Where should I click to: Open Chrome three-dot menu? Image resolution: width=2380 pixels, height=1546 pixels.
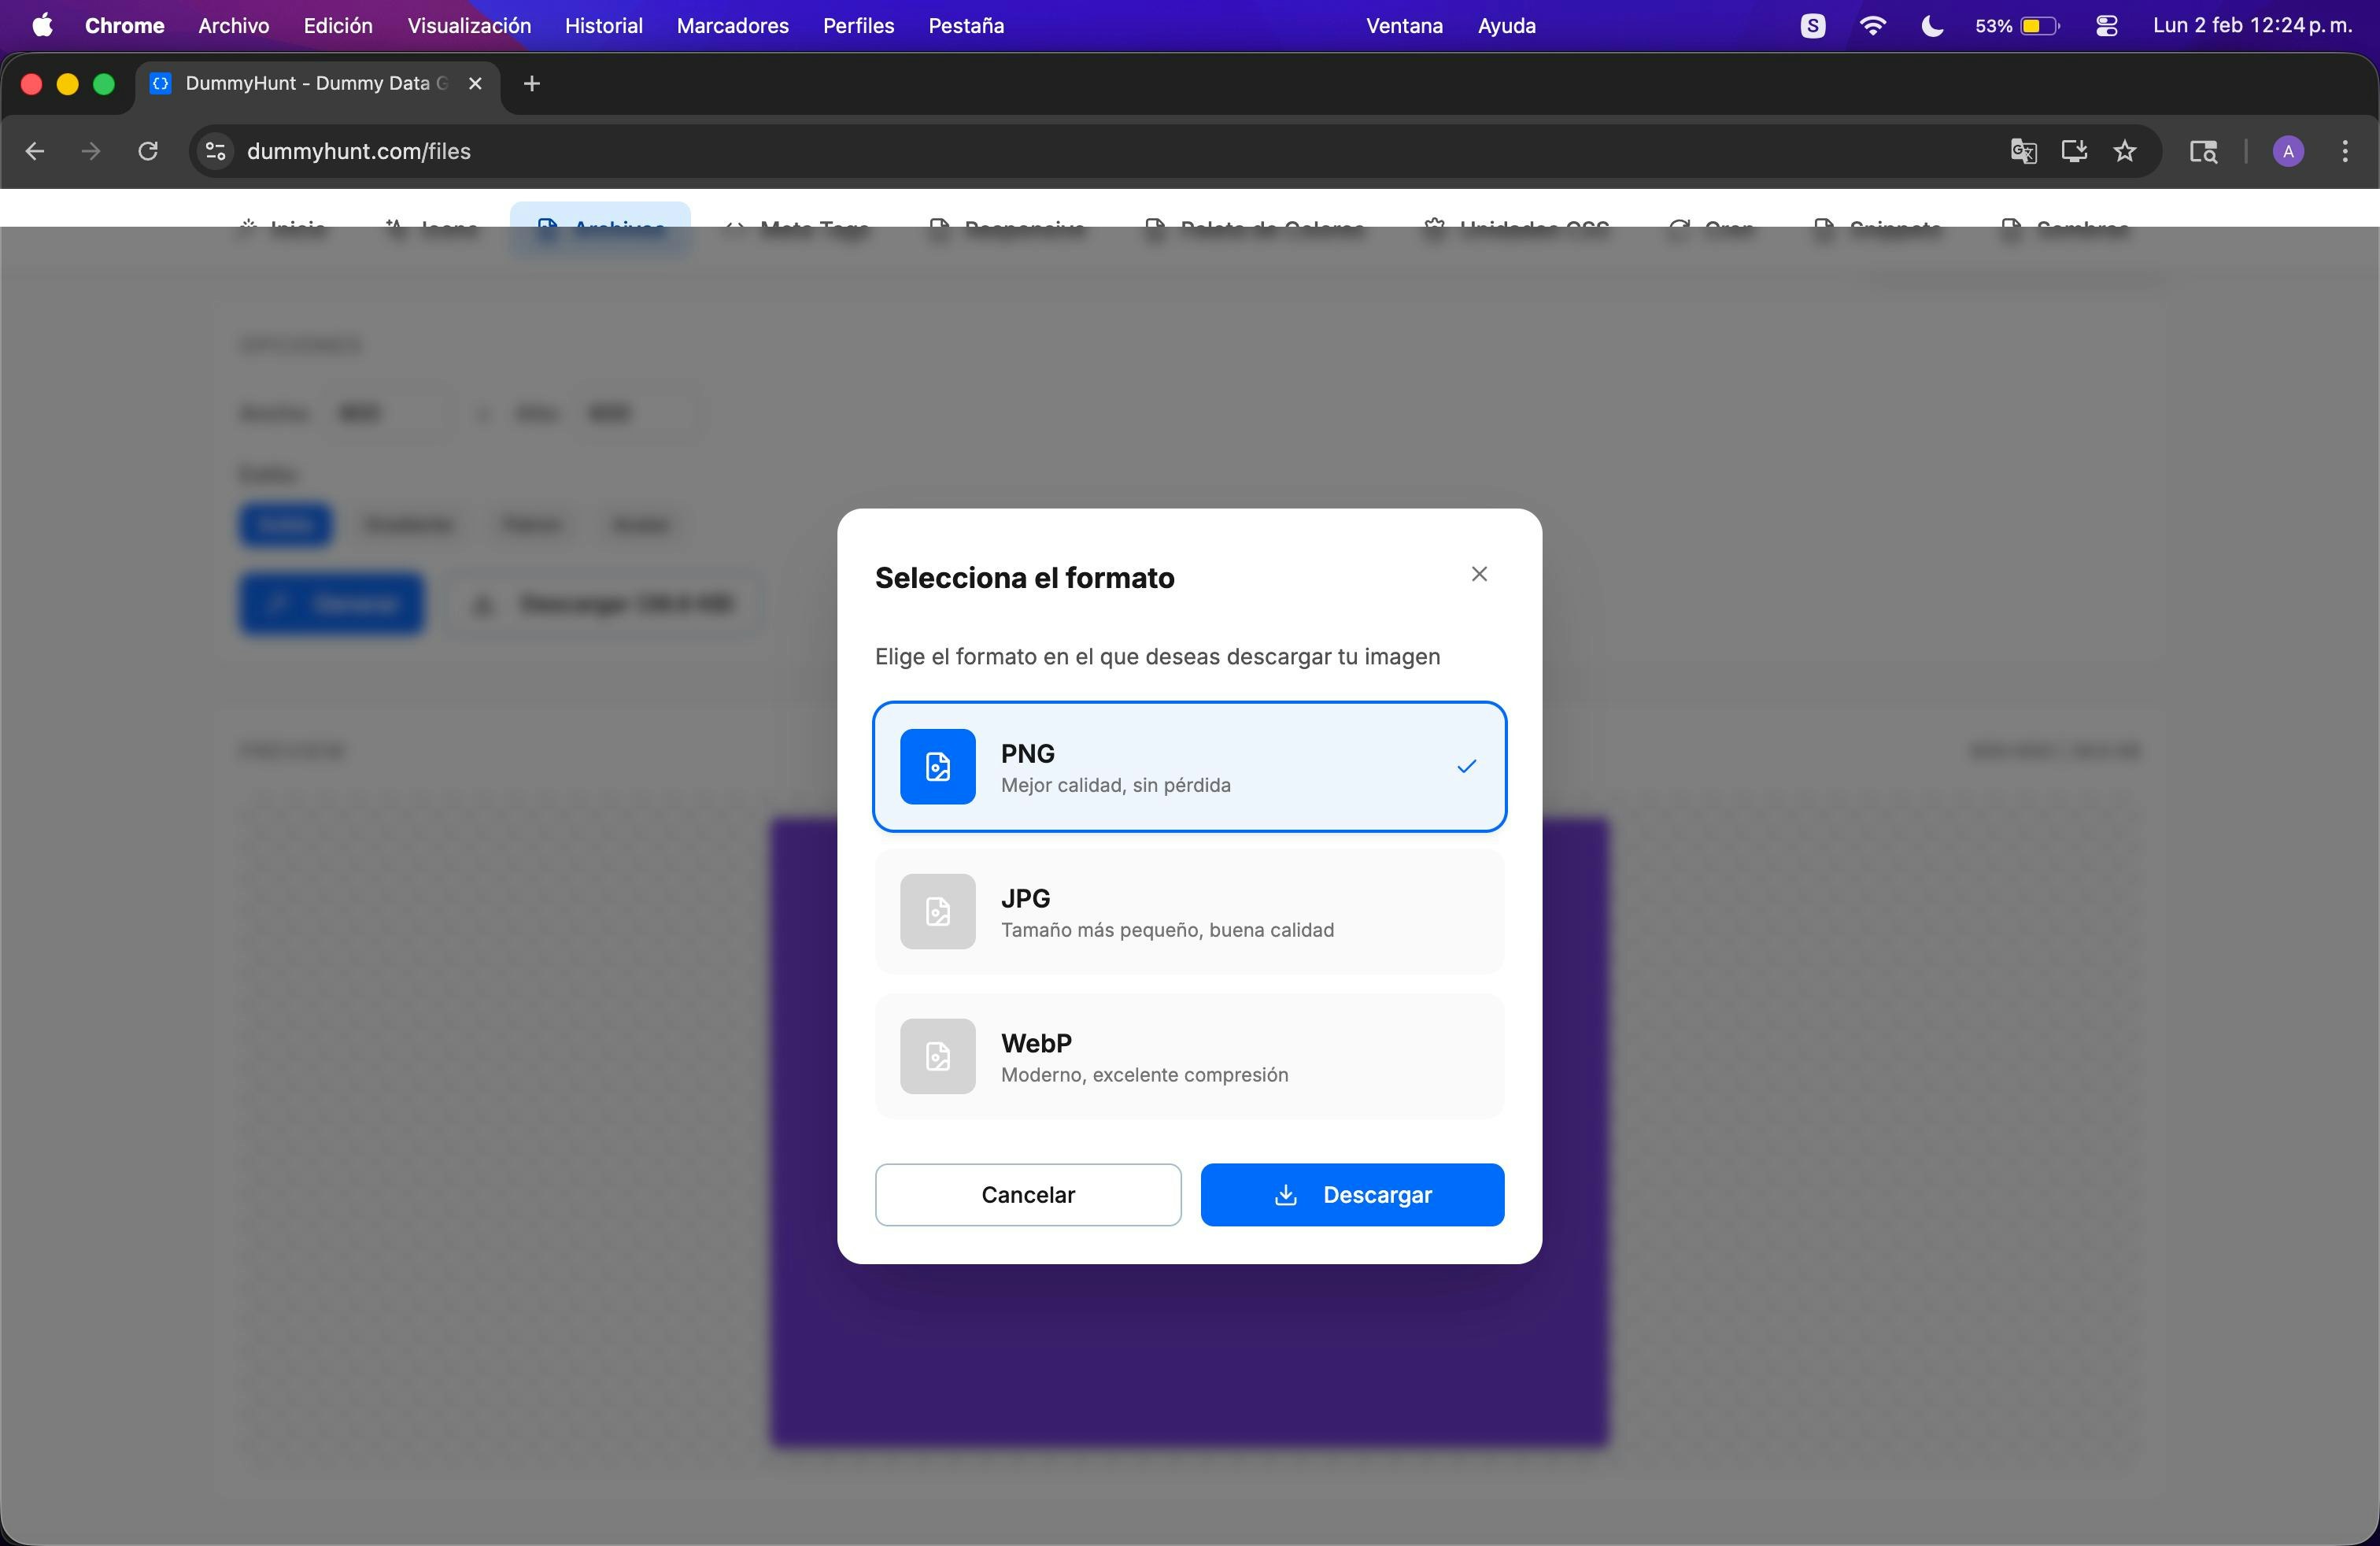click(x=2345, y=151)
